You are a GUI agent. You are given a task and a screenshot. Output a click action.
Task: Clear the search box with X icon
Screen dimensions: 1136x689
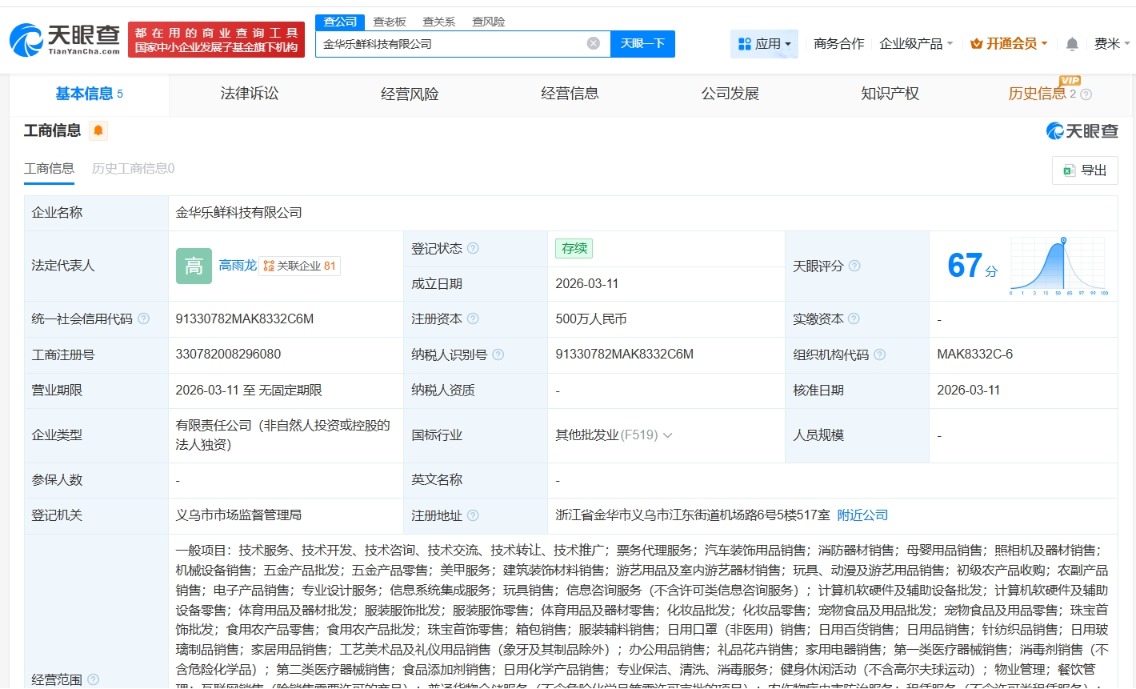593,44
